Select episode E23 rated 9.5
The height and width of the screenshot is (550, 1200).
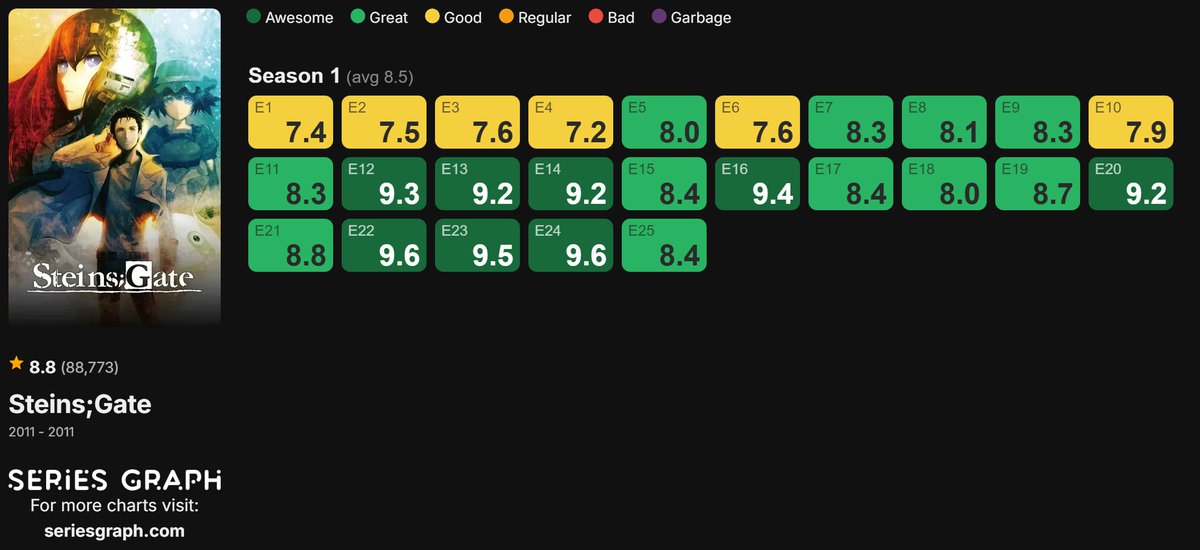[477, 245]
